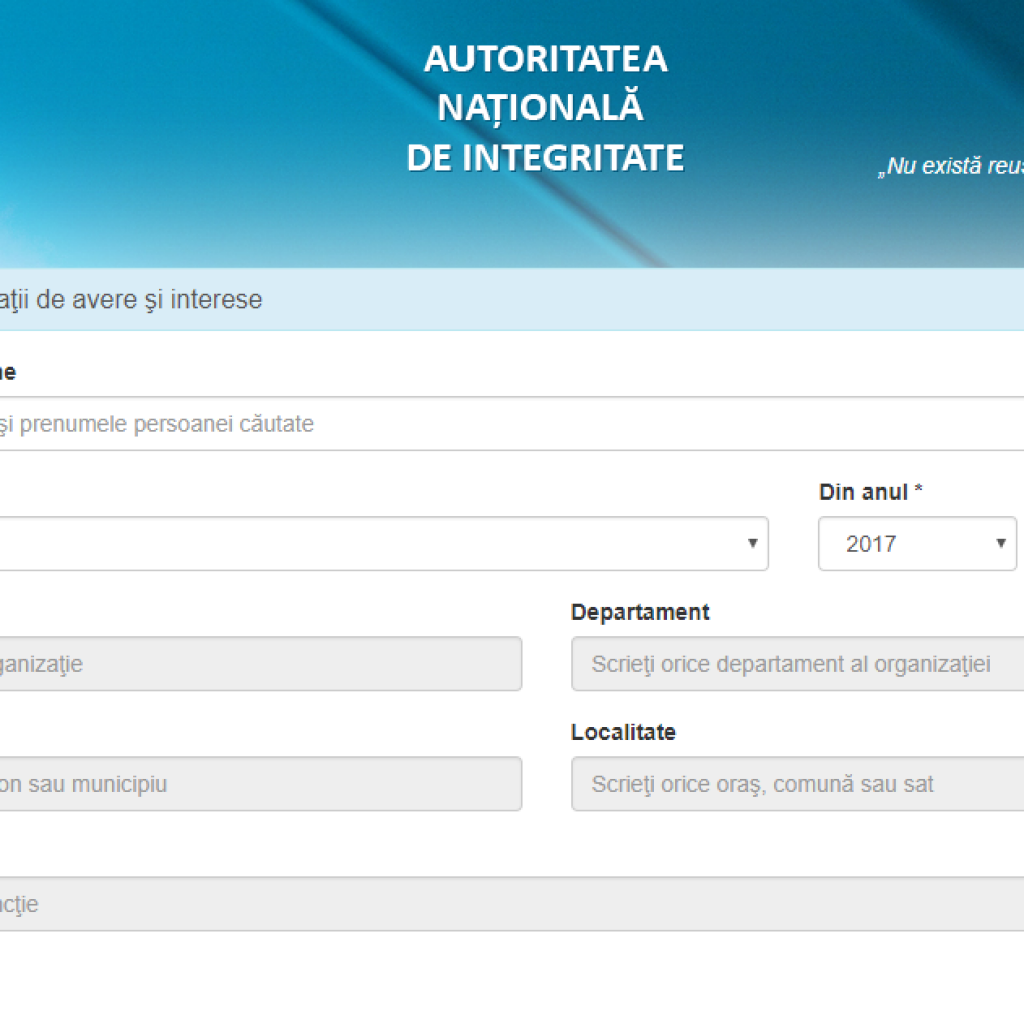This screenshot has width=1024, height=1024.
Task: Click the 'Autoritatea Naţională de Integritate' banner title
Action: tap(545, 108)
